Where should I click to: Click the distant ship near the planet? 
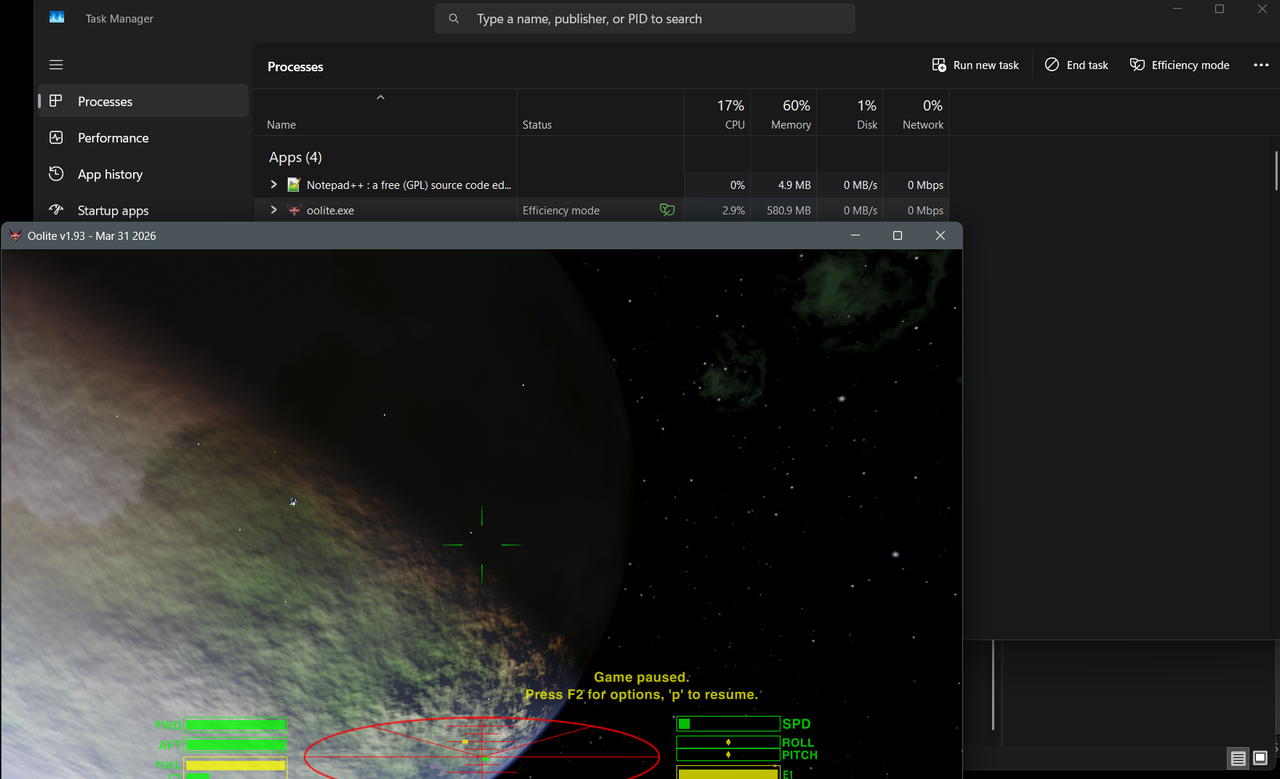(293, 502)
